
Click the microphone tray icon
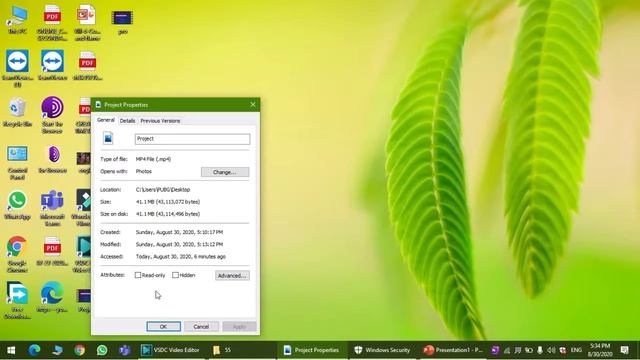[540, 350]
